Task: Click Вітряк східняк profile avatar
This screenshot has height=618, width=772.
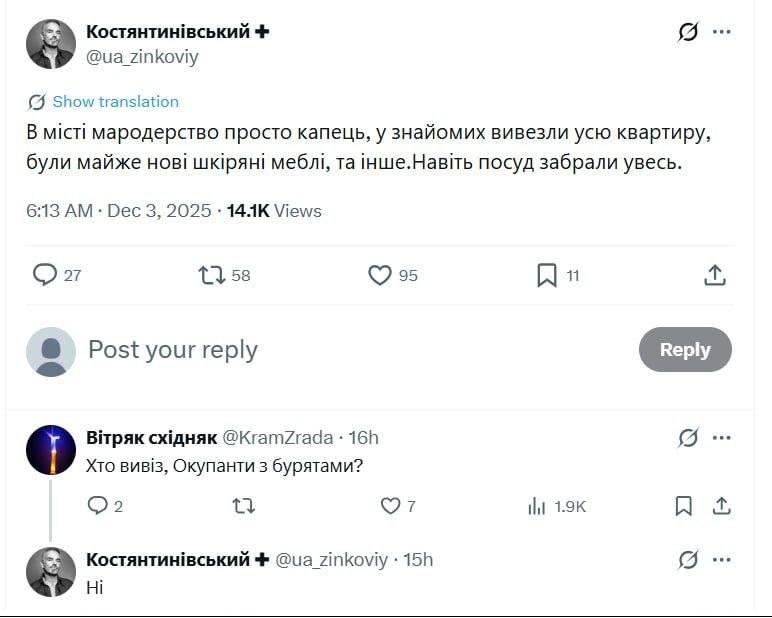Action: click(x=51, y=450)
